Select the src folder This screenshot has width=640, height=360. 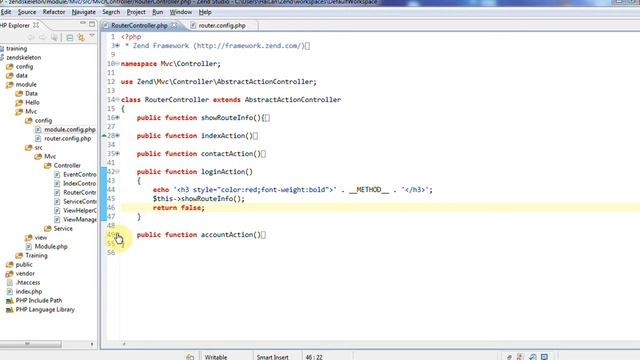click(38, 147)
